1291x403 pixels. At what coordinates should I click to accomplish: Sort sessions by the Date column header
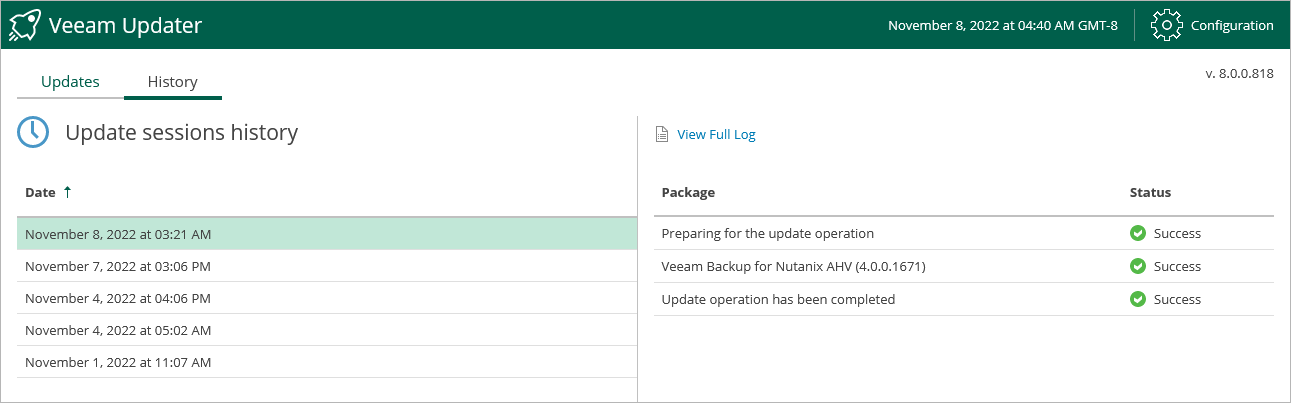pyautogui.click(x=40, y=192)
